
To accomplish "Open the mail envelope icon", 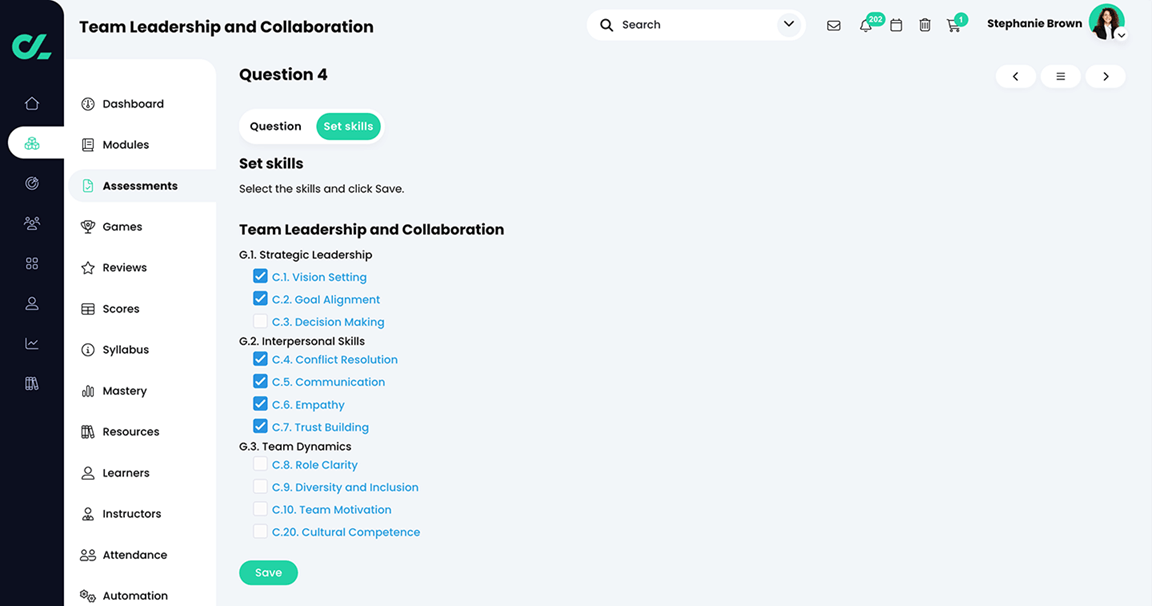I will [834, 25].
